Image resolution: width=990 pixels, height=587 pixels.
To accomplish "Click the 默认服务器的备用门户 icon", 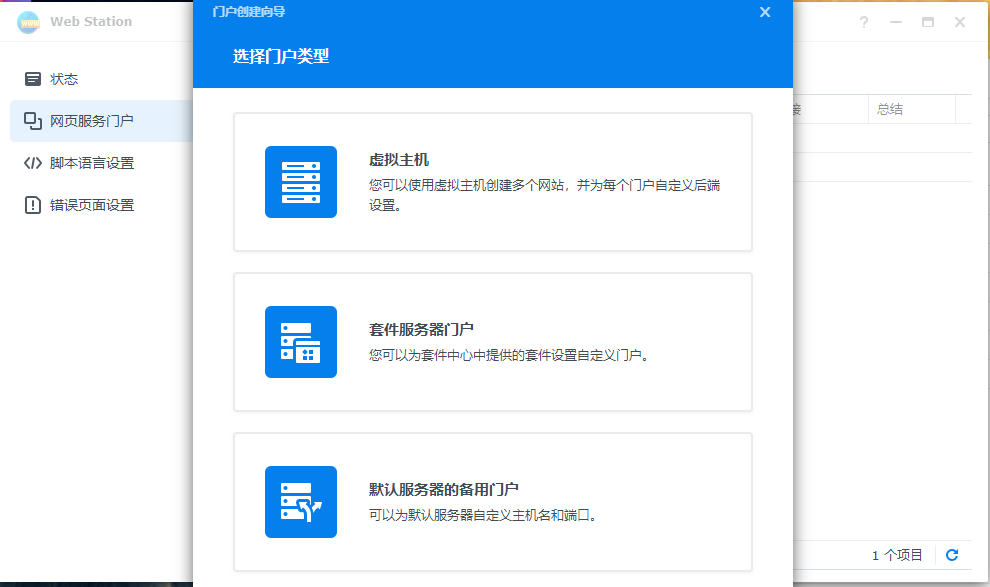I will pyautogui.click(x=300, y=502).
